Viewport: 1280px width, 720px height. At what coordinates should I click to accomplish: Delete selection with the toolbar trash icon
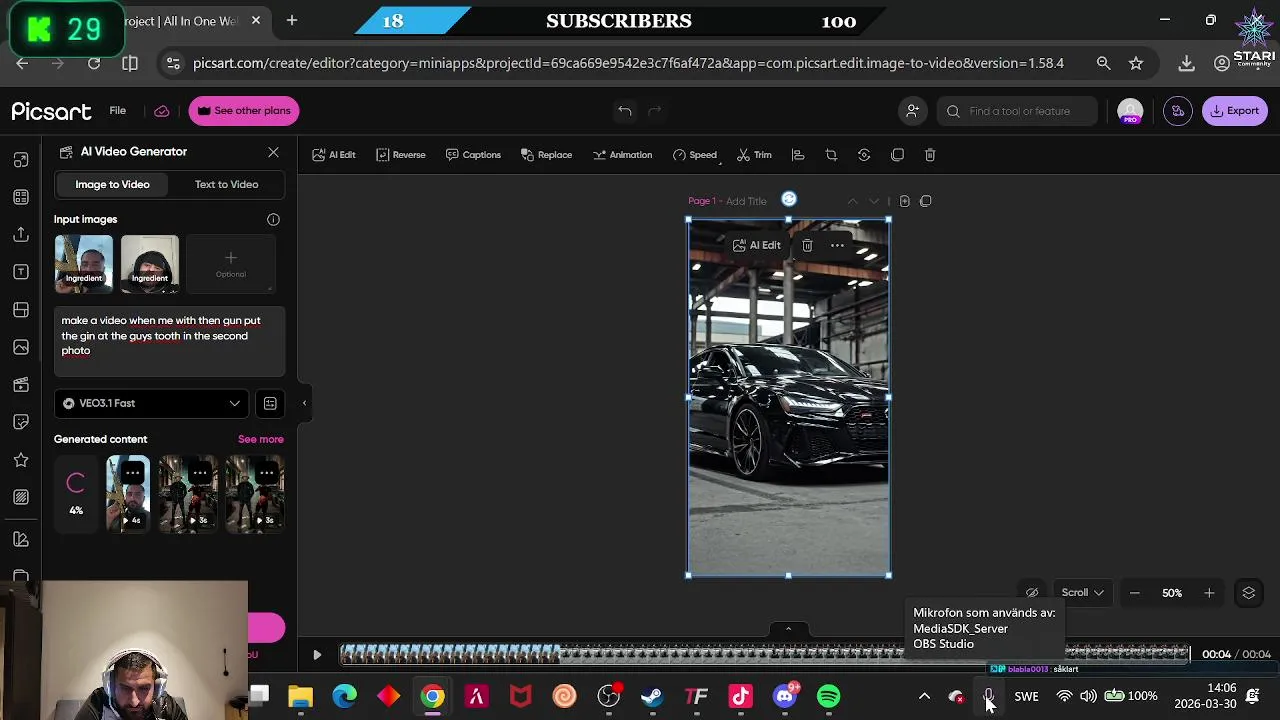pyautogui.click(x=930, y=155)
